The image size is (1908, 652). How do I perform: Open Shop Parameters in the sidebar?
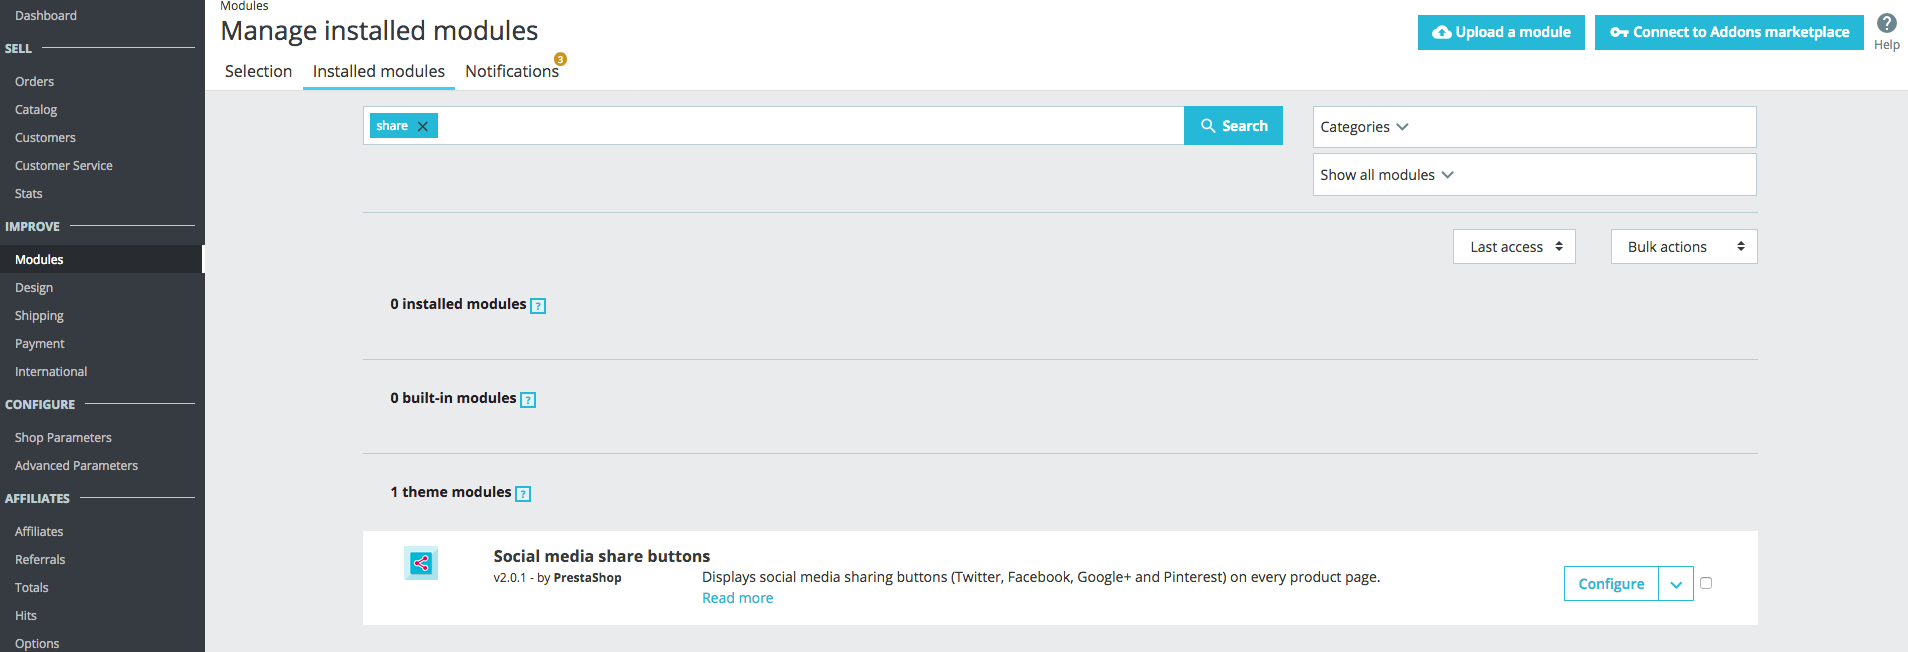tap(63, 437)
